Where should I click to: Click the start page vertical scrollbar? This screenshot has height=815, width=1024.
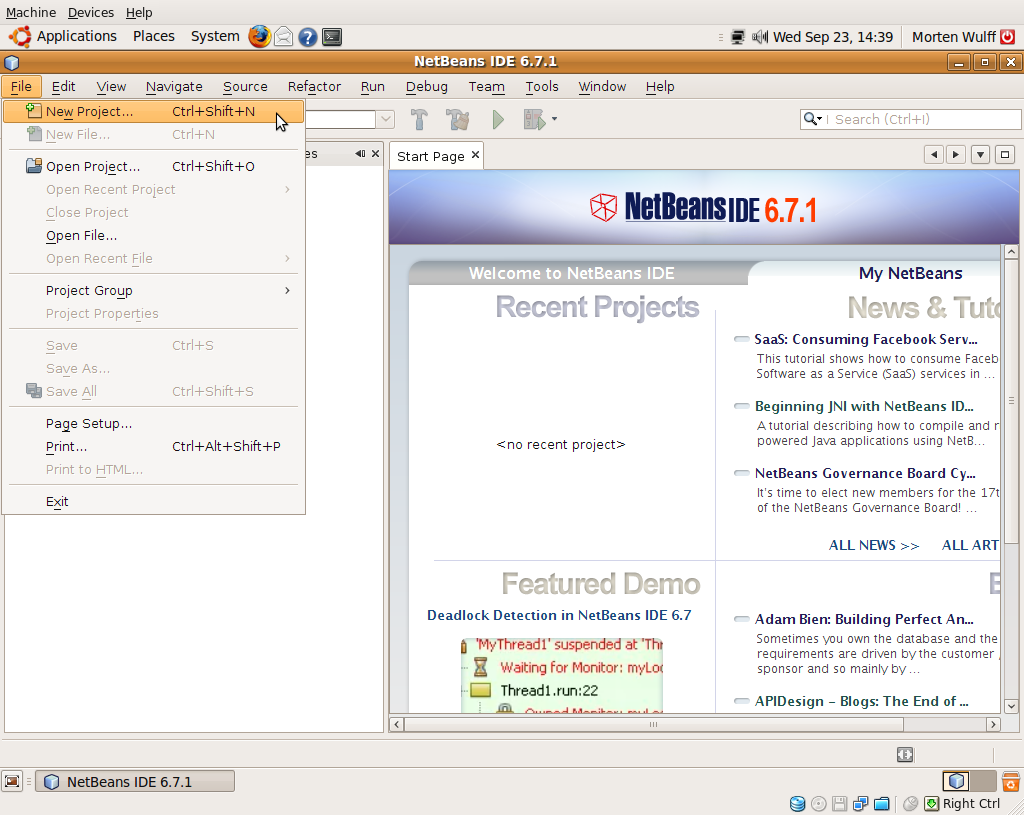tap(1011, 402)
